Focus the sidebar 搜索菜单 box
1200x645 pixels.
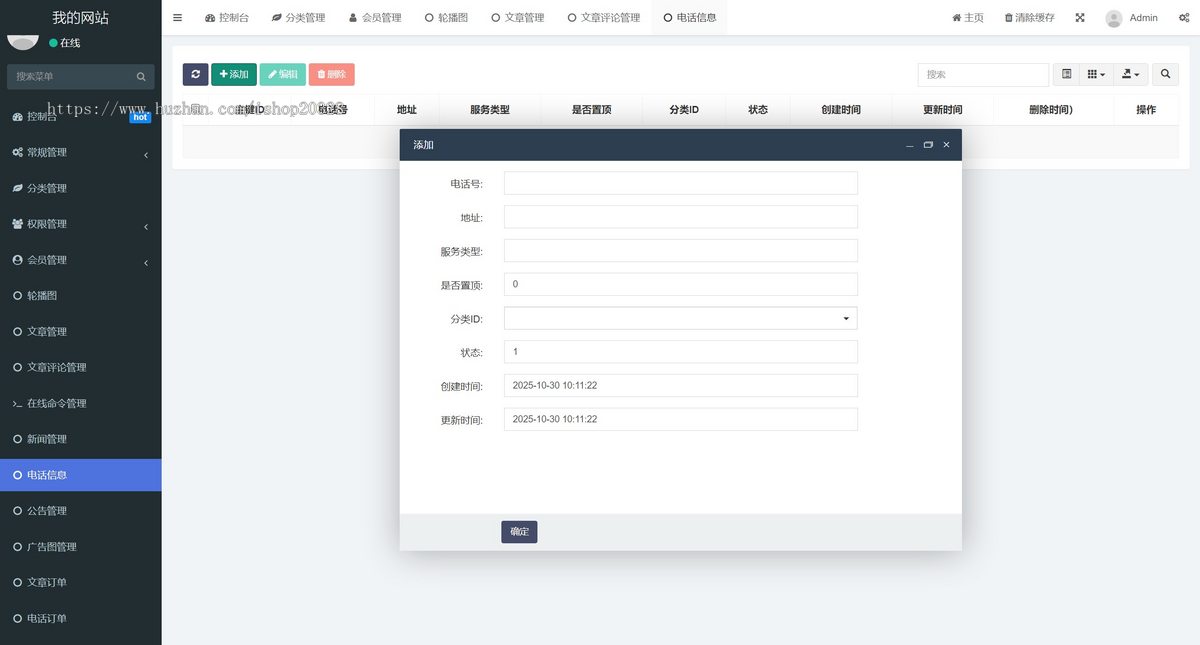(x=70, y=76)
